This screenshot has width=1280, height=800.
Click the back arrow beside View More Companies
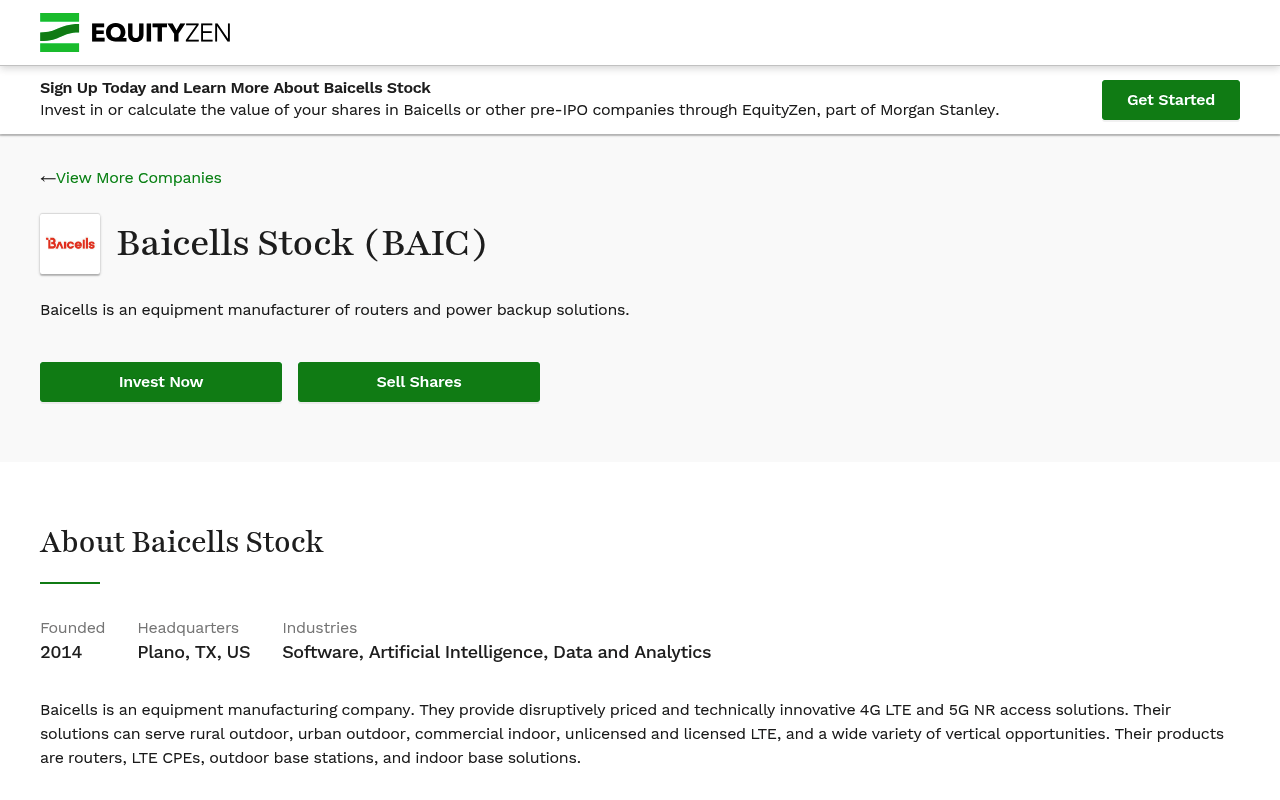click(47, 178)
